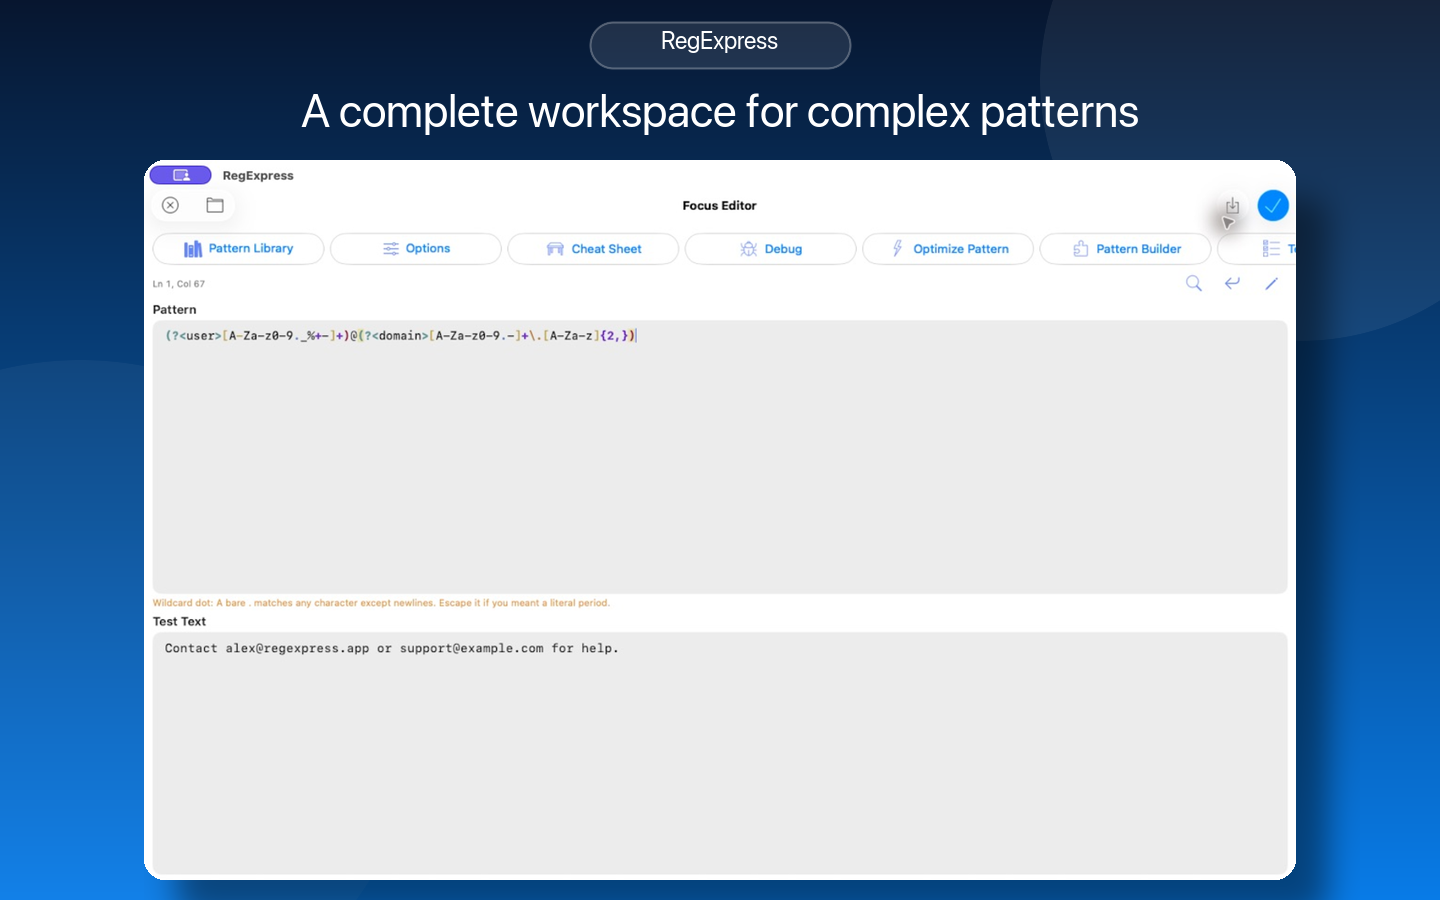Open search with the magnifier icon
The width and height of the screenshot is (1440, 900).
click(x=1194, y=283)
